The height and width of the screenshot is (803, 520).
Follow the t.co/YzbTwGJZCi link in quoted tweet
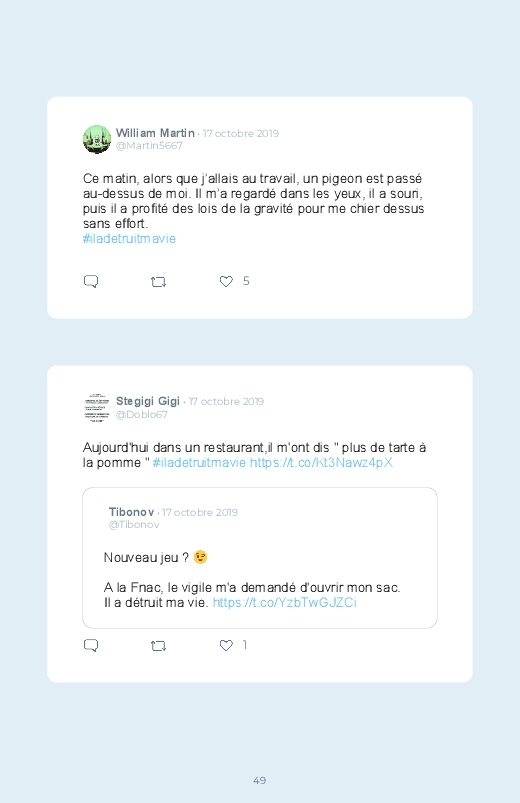click(284, 602)
